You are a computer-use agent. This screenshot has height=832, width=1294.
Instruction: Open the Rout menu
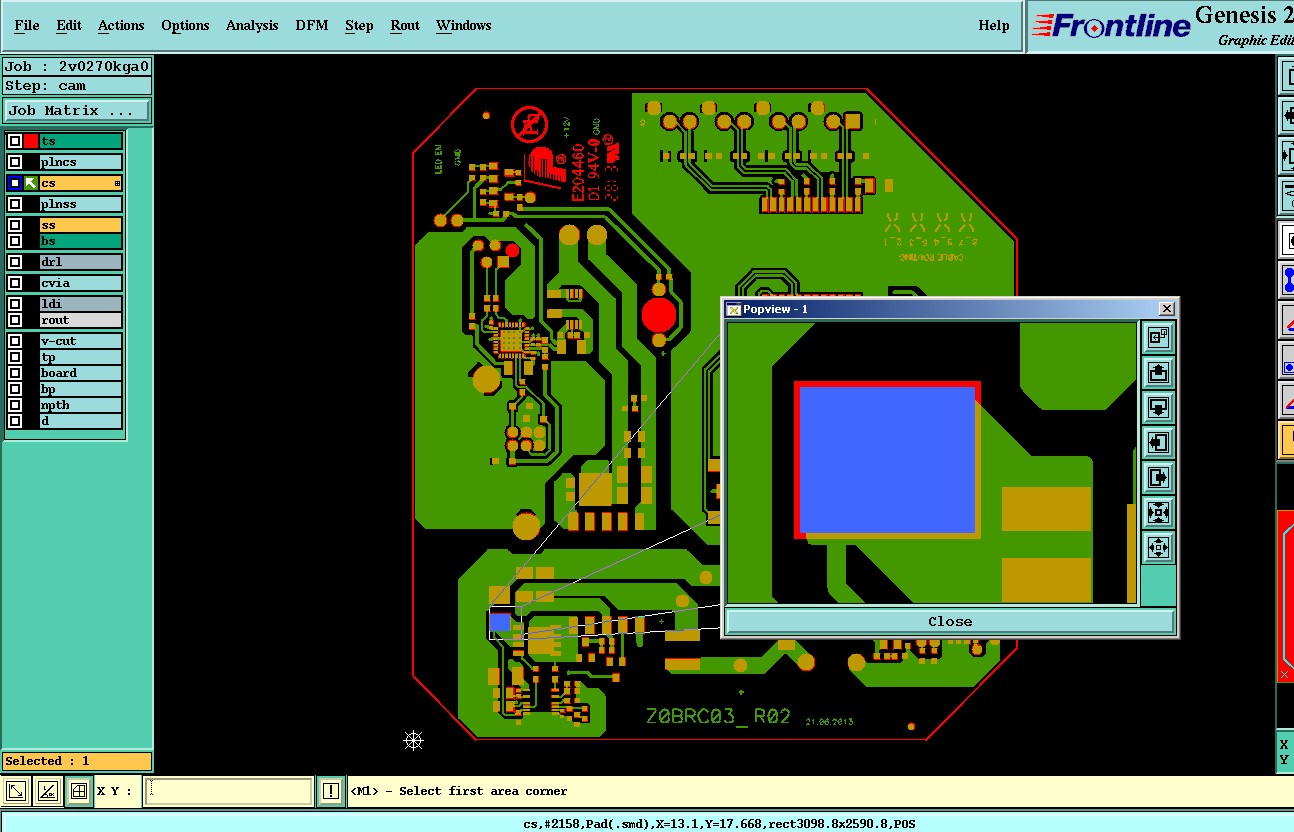click(x=405, y=25)
